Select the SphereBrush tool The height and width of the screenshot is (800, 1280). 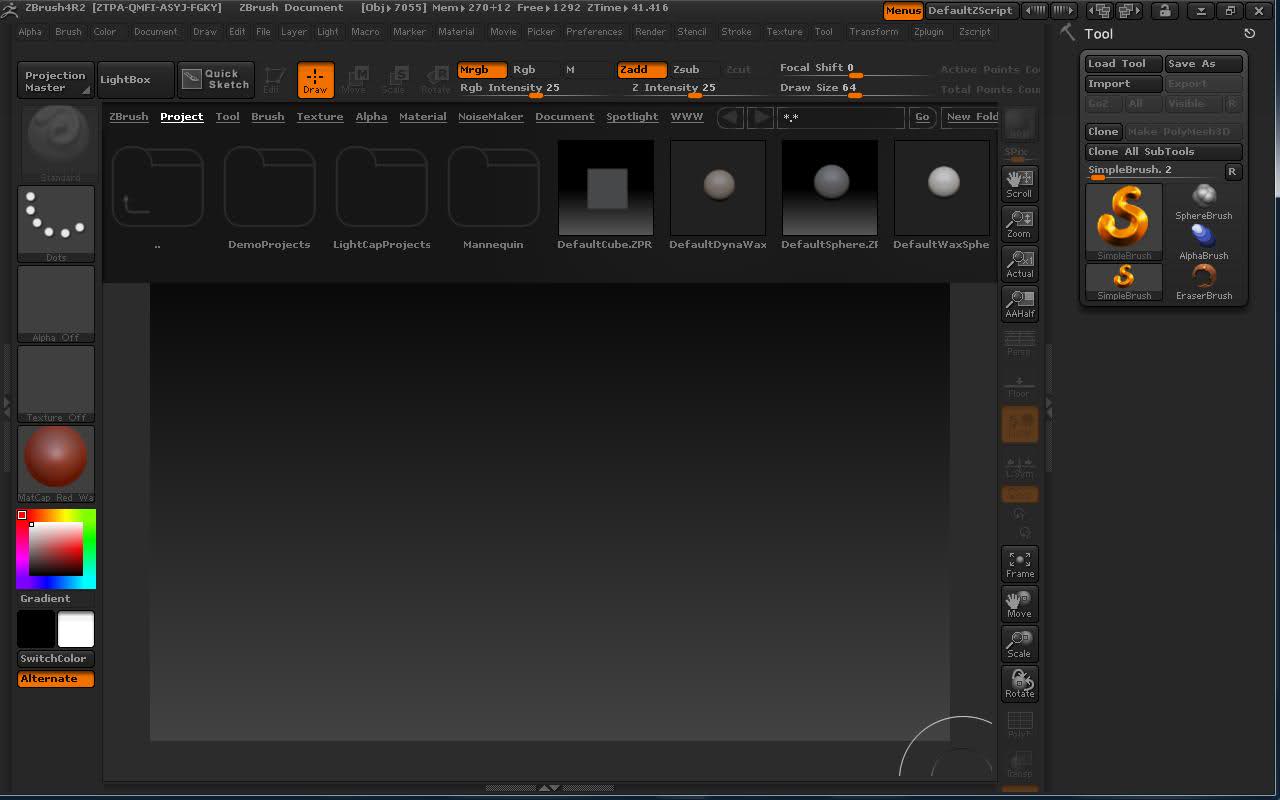(x=1204, y=201)
